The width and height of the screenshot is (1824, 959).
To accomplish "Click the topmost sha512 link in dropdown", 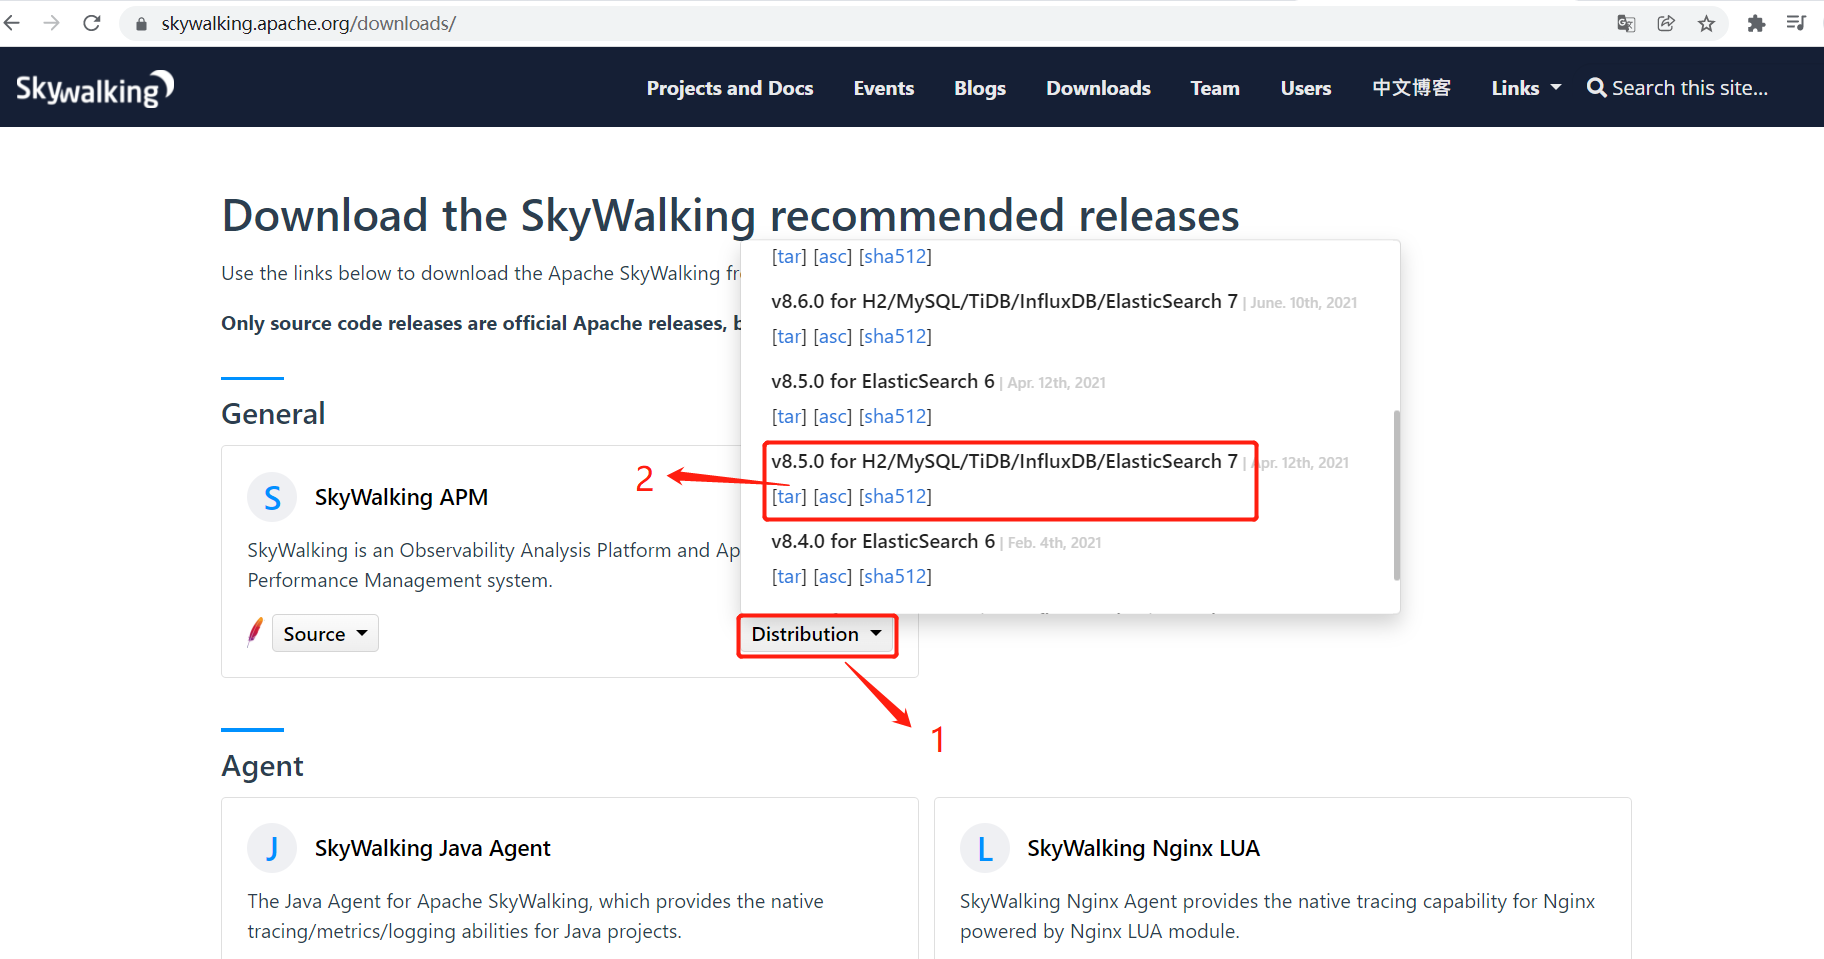I will pos(895,256).
